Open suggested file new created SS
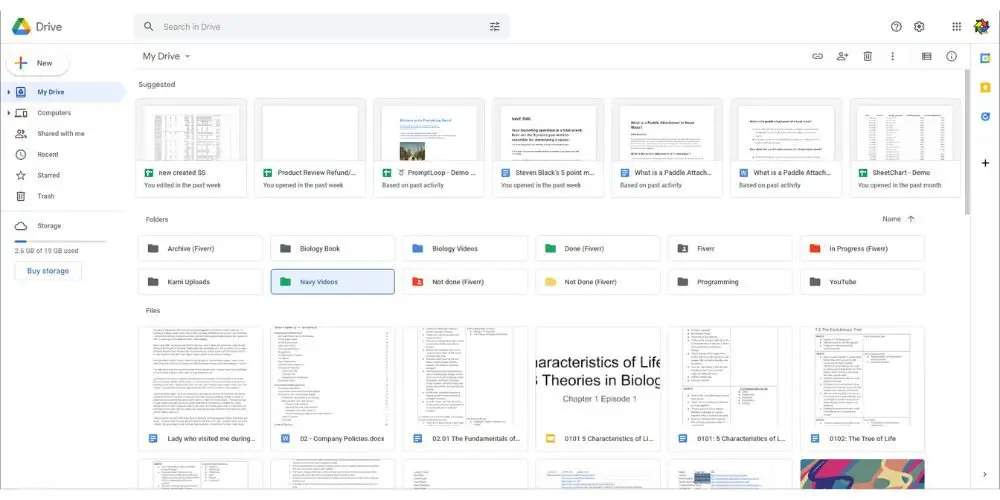This screenshot has height=500, width=1000. pyautogui.click(x=191, y=147)
